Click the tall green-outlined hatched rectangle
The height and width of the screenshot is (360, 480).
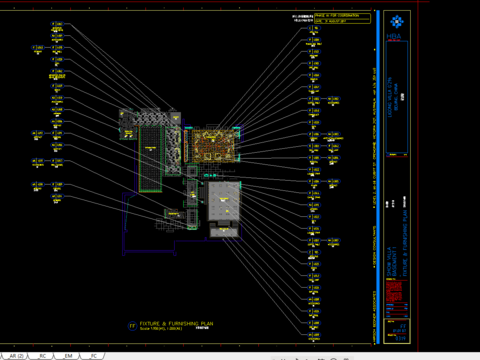[150, 159]
